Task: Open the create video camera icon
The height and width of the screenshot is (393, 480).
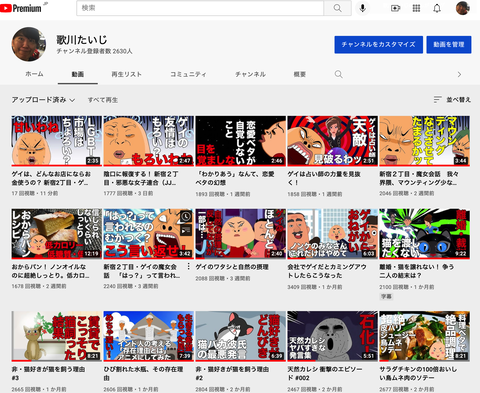Action: (x=395, y=8)
